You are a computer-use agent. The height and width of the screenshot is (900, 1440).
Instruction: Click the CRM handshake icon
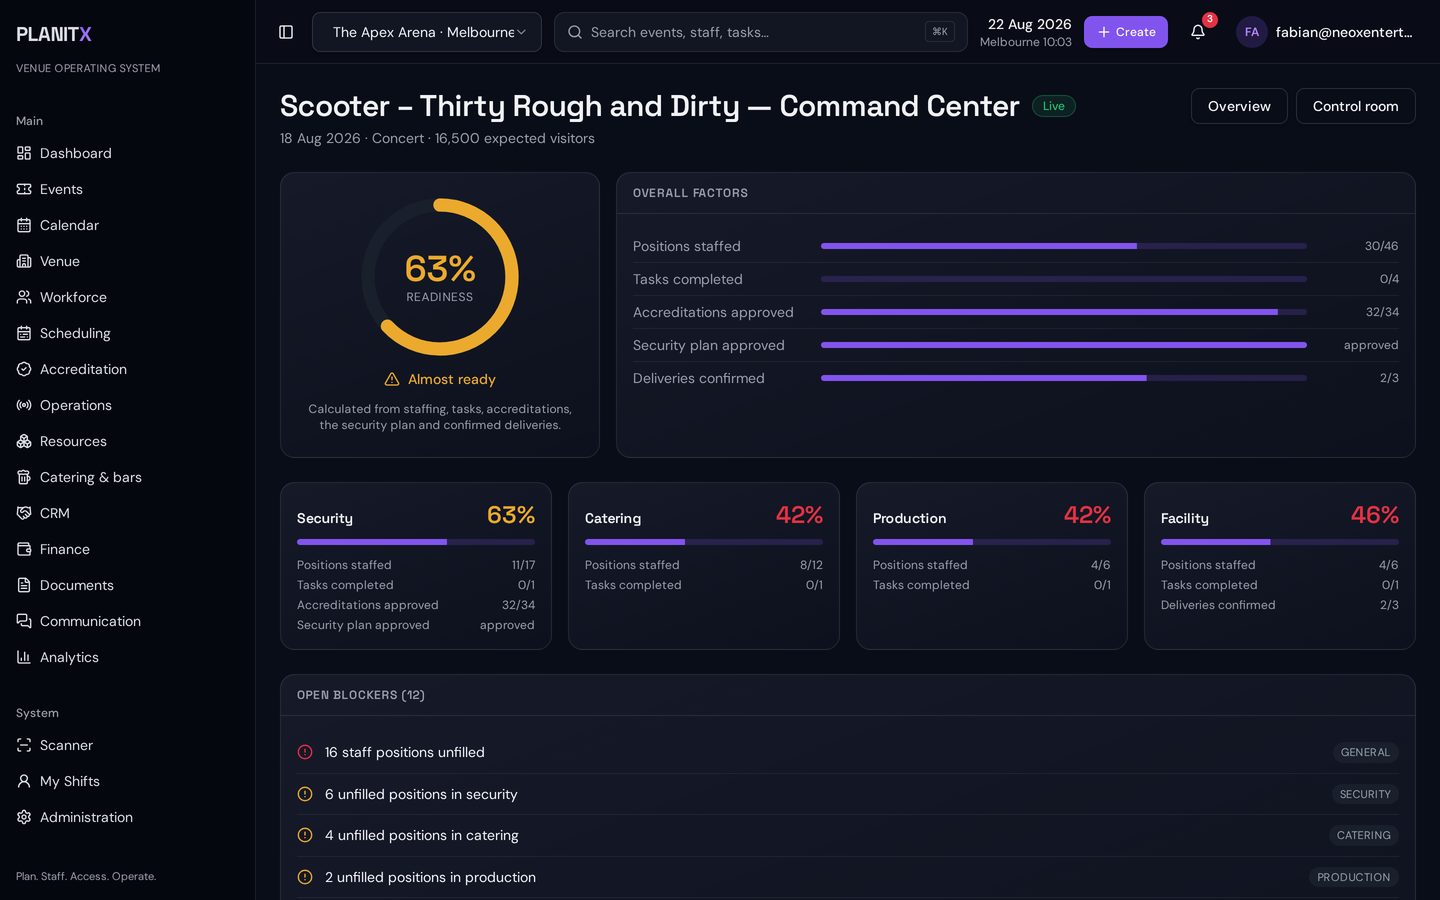(x=24, y=513)
